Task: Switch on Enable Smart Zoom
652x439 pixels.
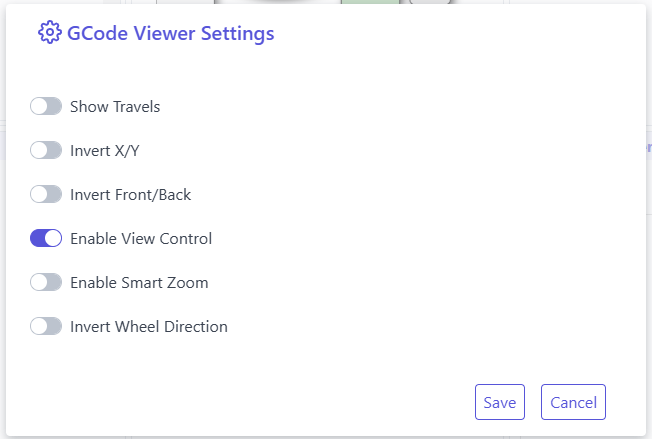Action: coord(46,282)
